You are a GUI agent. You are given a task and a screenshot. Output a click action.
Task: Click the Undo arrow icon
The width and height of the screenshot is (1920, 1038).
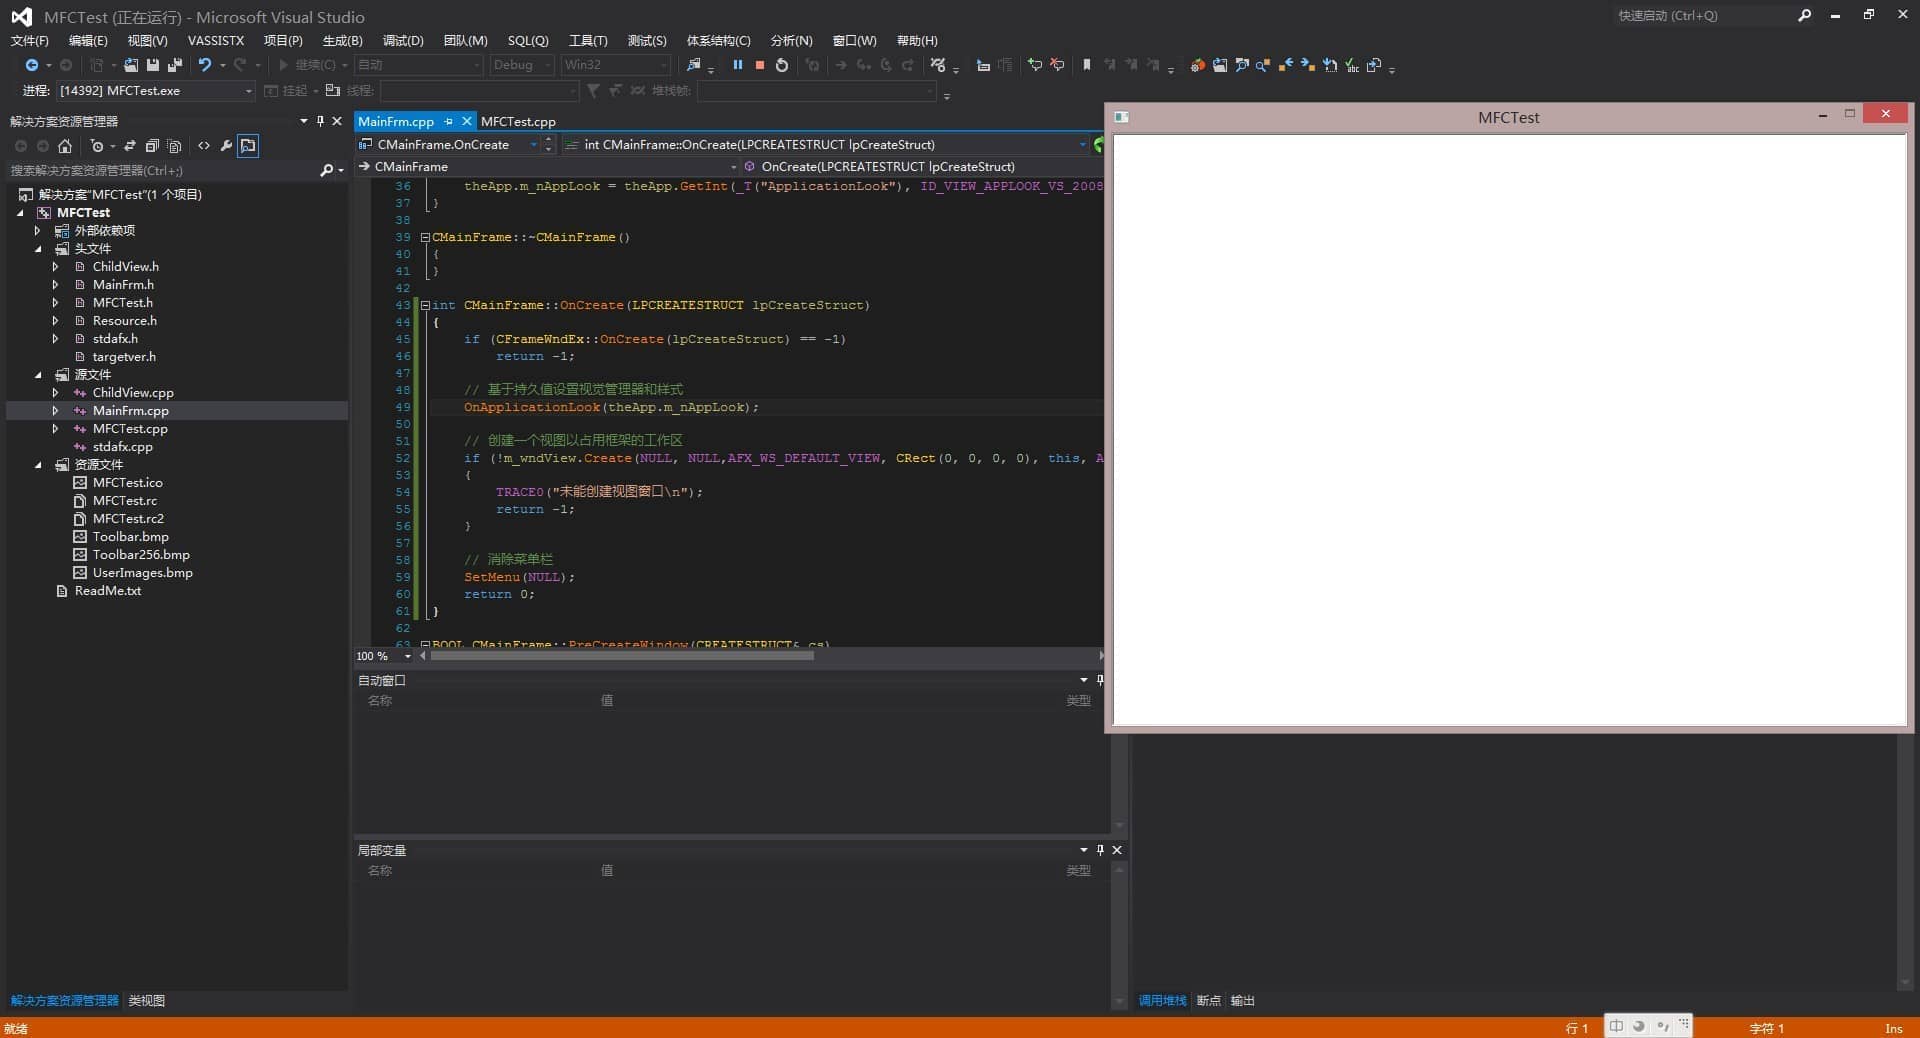pyautogui.click(x=204, y=65)
